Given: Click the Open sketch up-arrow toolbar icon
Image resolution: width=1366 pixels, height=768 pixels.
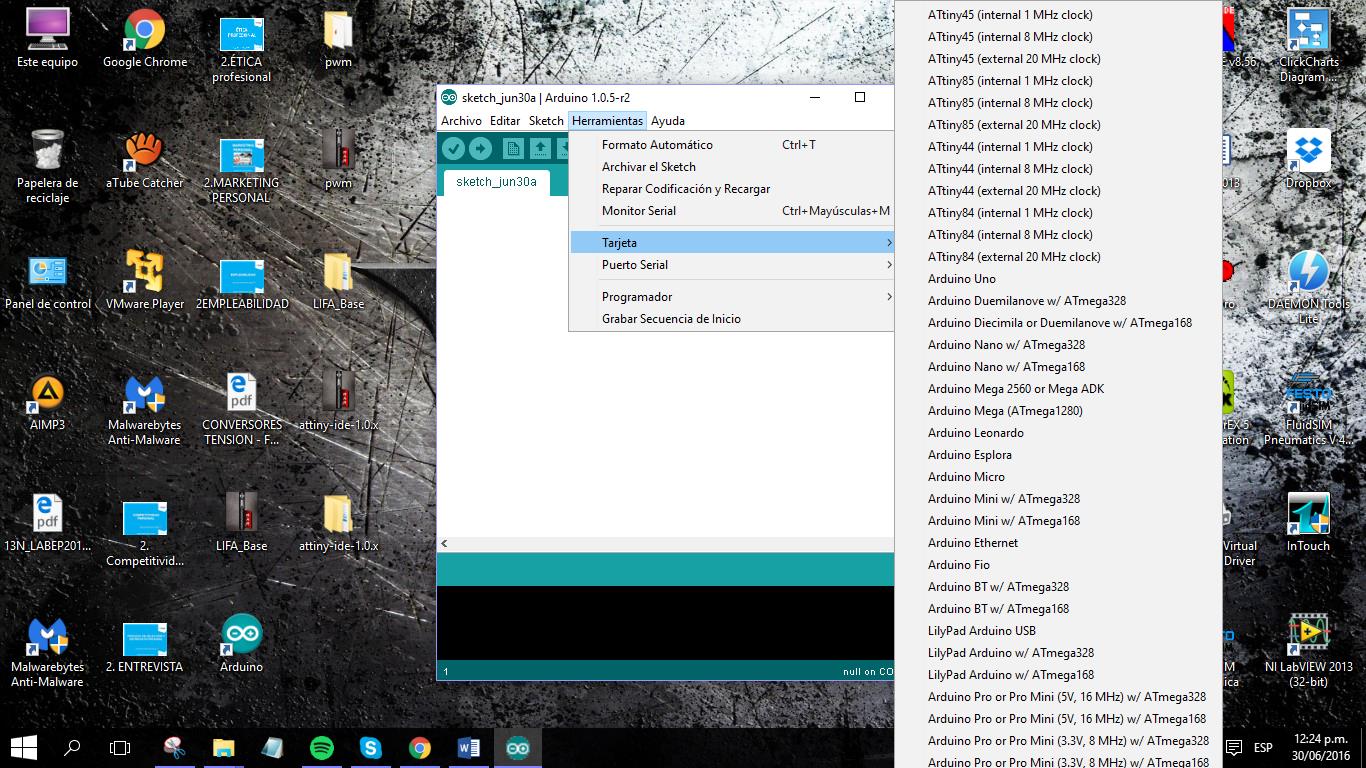Looking at the screenshot, I should tap(540, 148).
